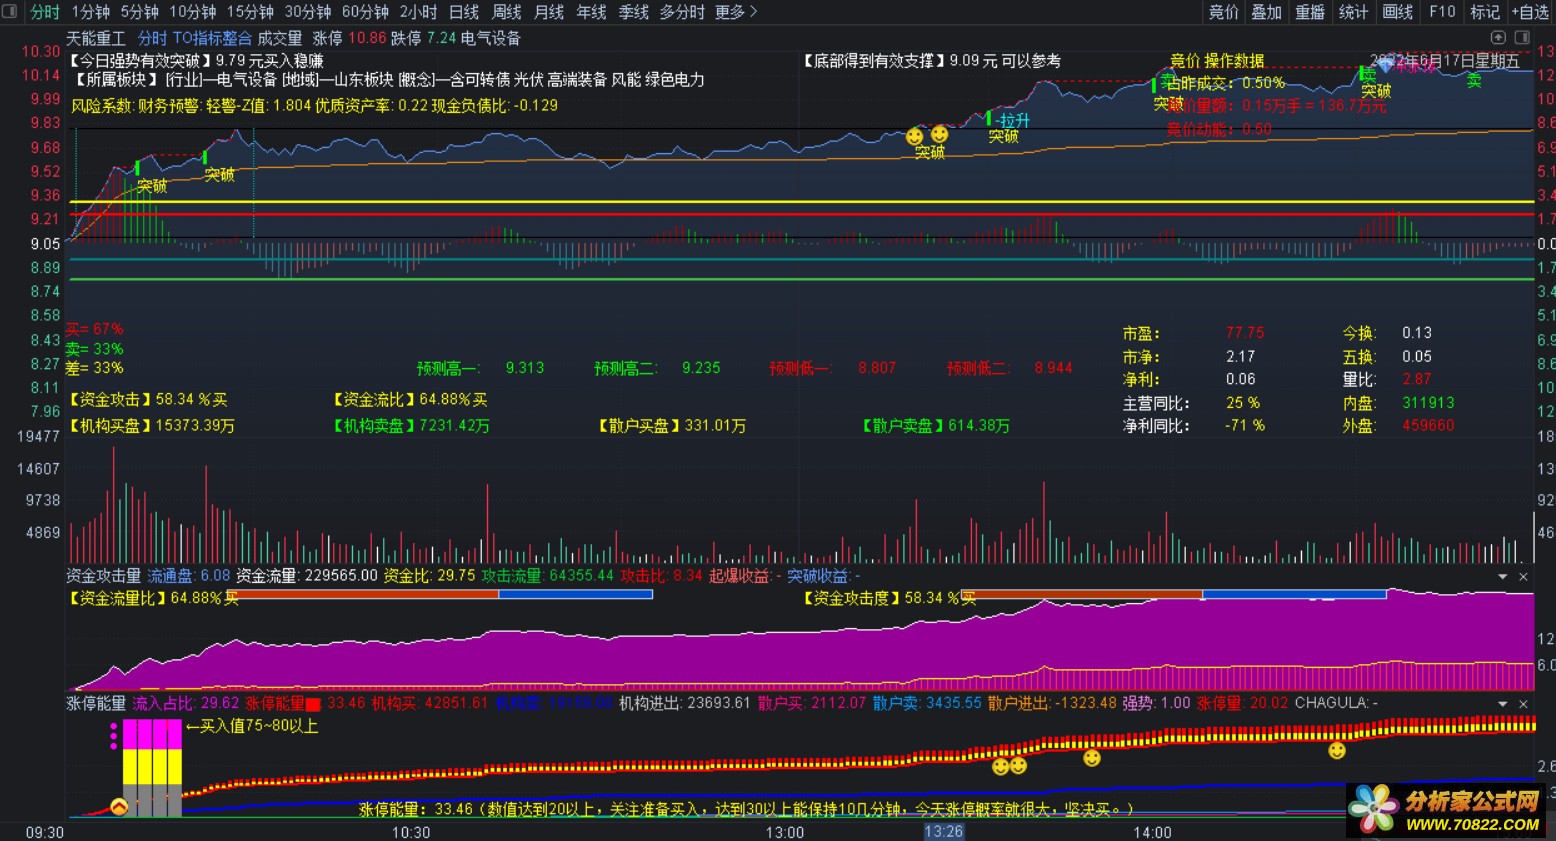Click the diamond marker icon near the date

pyautogui.click(x=1386, y=66)
